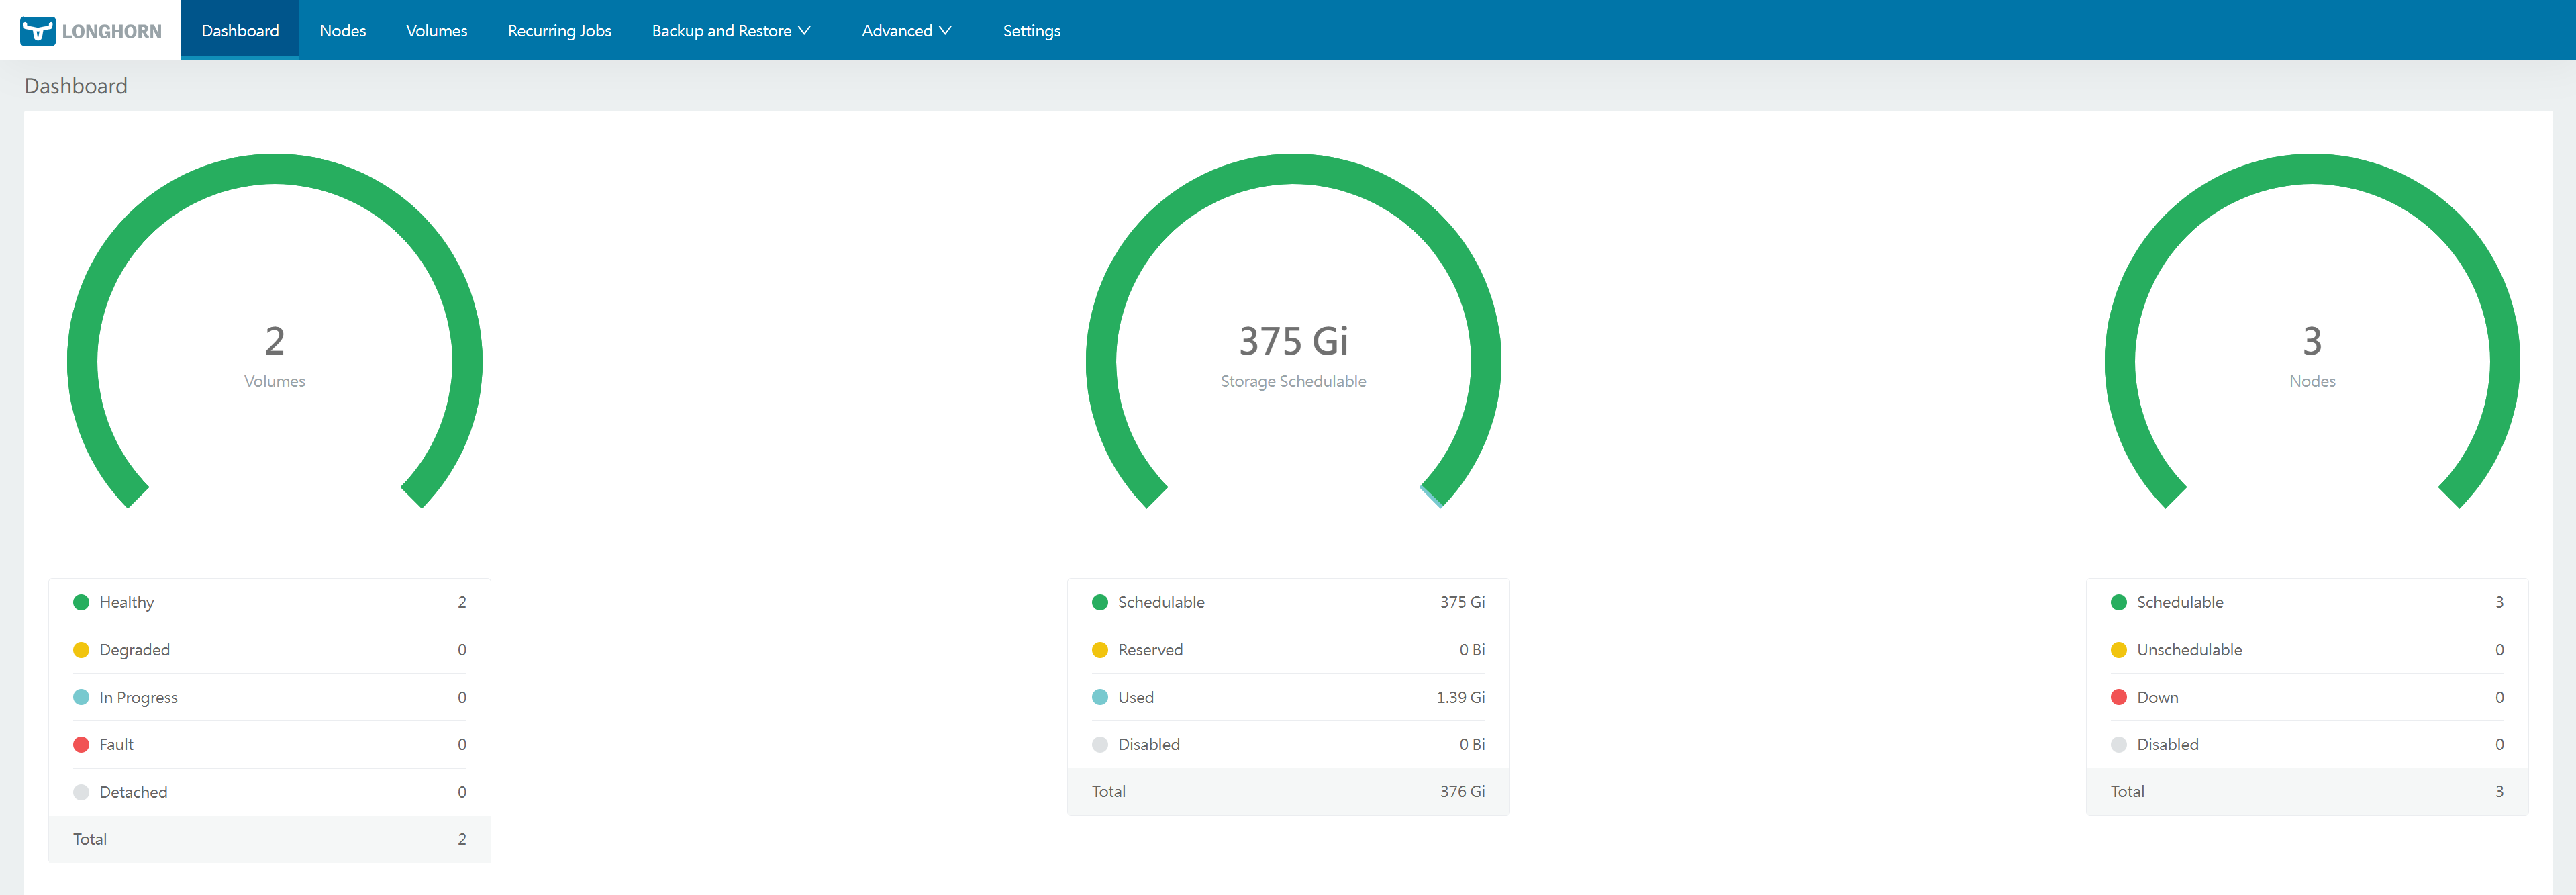
Task: Click the green Healthy status dot
Action: (x=81, y=602)
